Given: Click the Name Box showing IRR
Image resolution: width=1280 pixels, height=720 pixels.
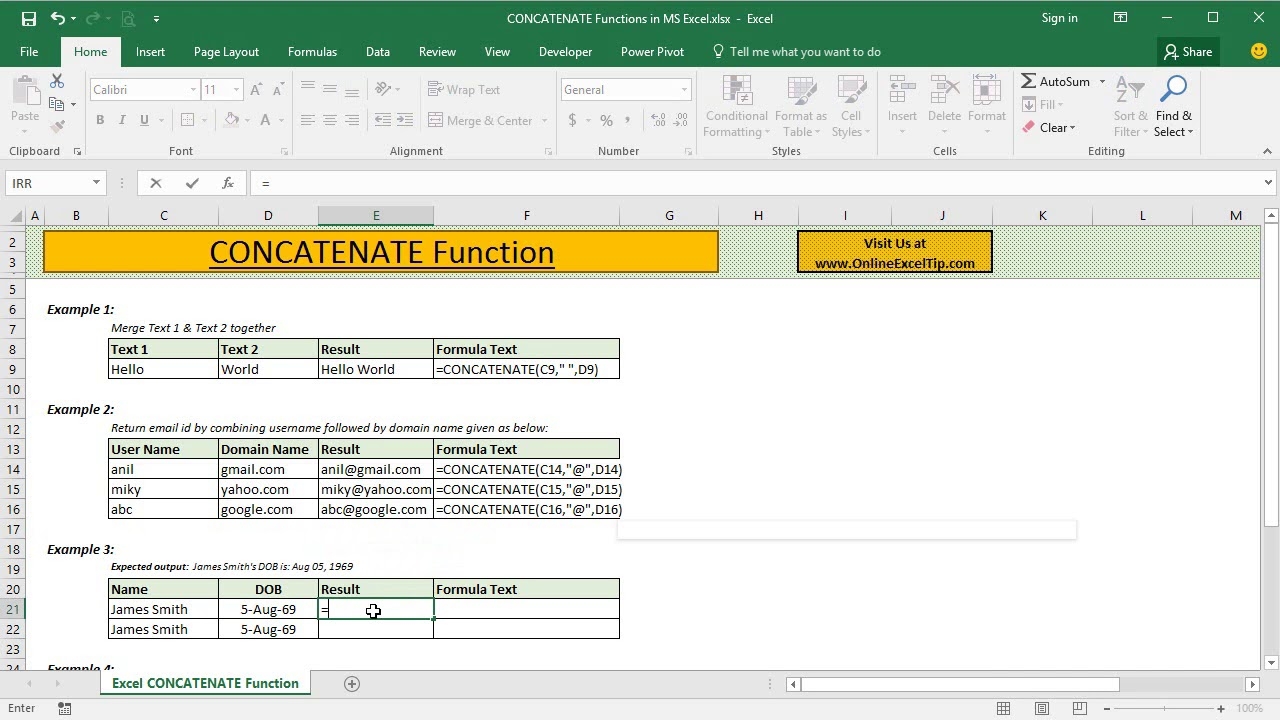Looking at the screenshot, I should point(56,183).
